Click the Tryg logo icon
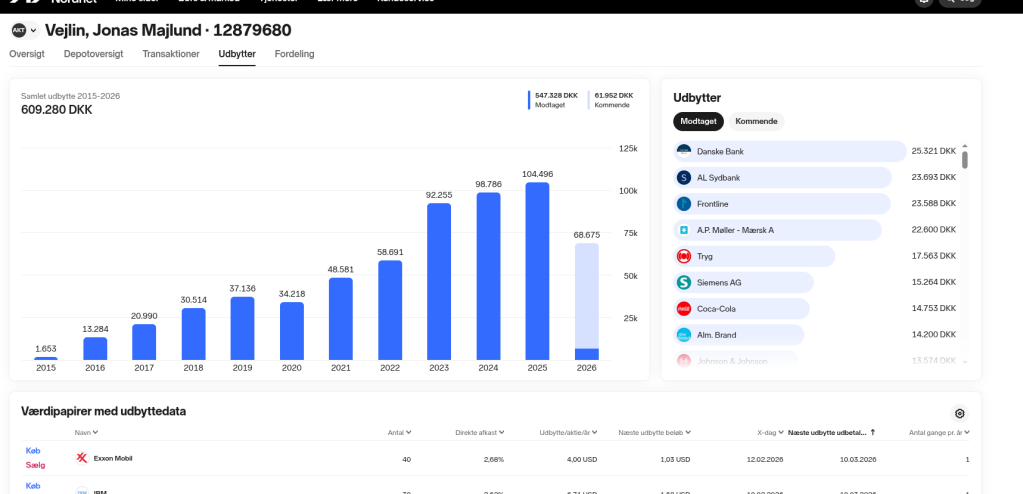This screenshot has width=1023, height=494. pyautogui.click(x=684, y=256)
